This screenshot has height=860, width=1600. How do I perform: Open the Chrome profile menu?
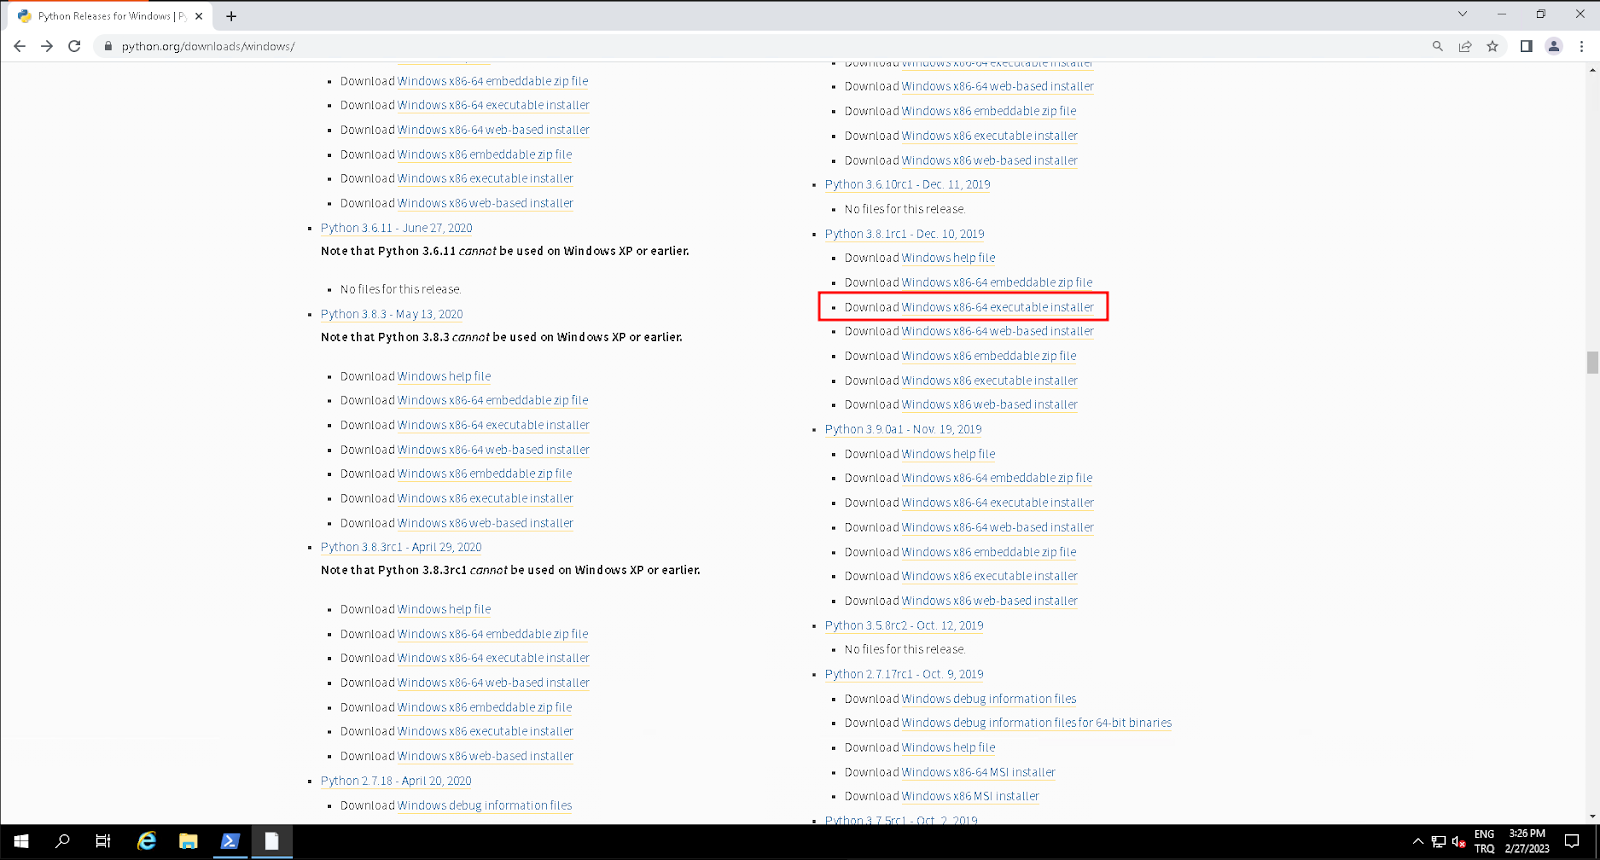coord(1554,46)
